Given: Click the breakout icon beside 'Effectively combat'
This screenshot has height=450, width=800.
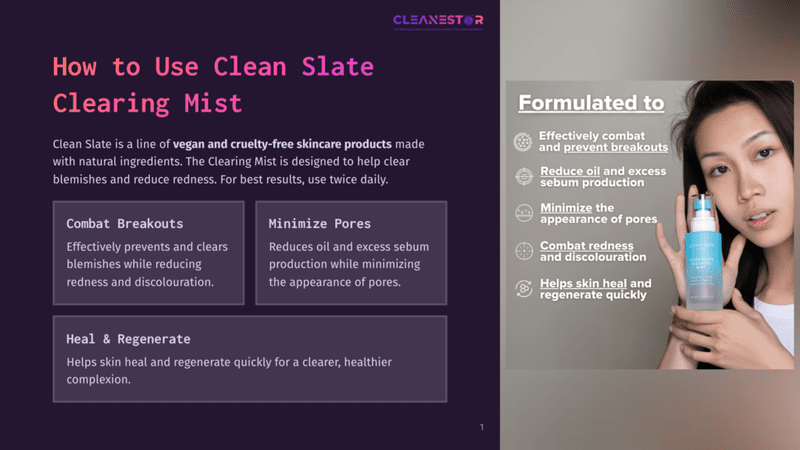Looking at the screenshot, I should tap(523, 142).
